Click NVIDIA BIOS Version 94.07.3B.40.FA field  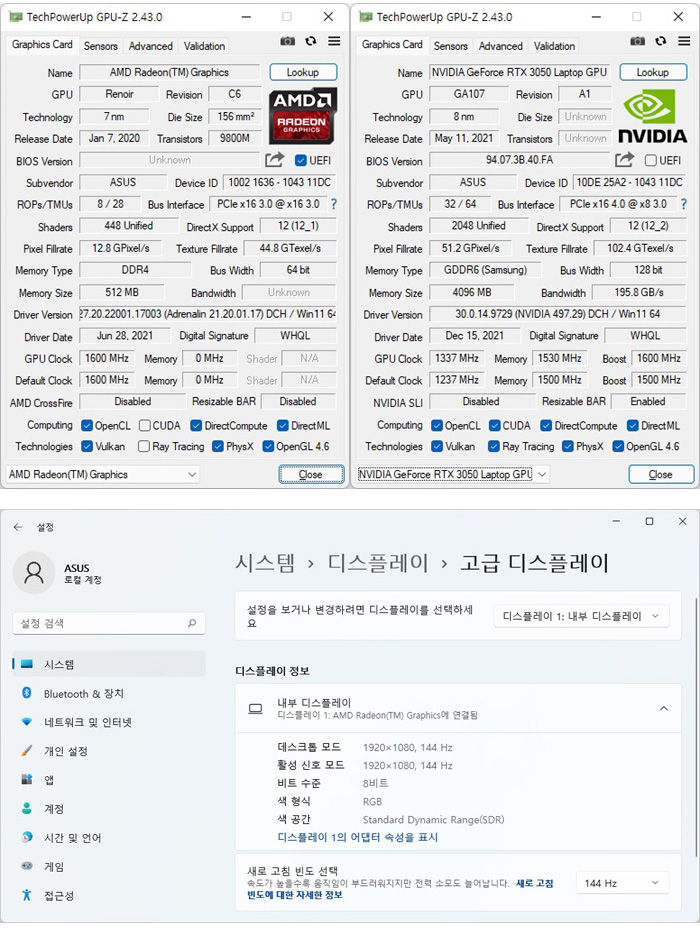[519, 160]
